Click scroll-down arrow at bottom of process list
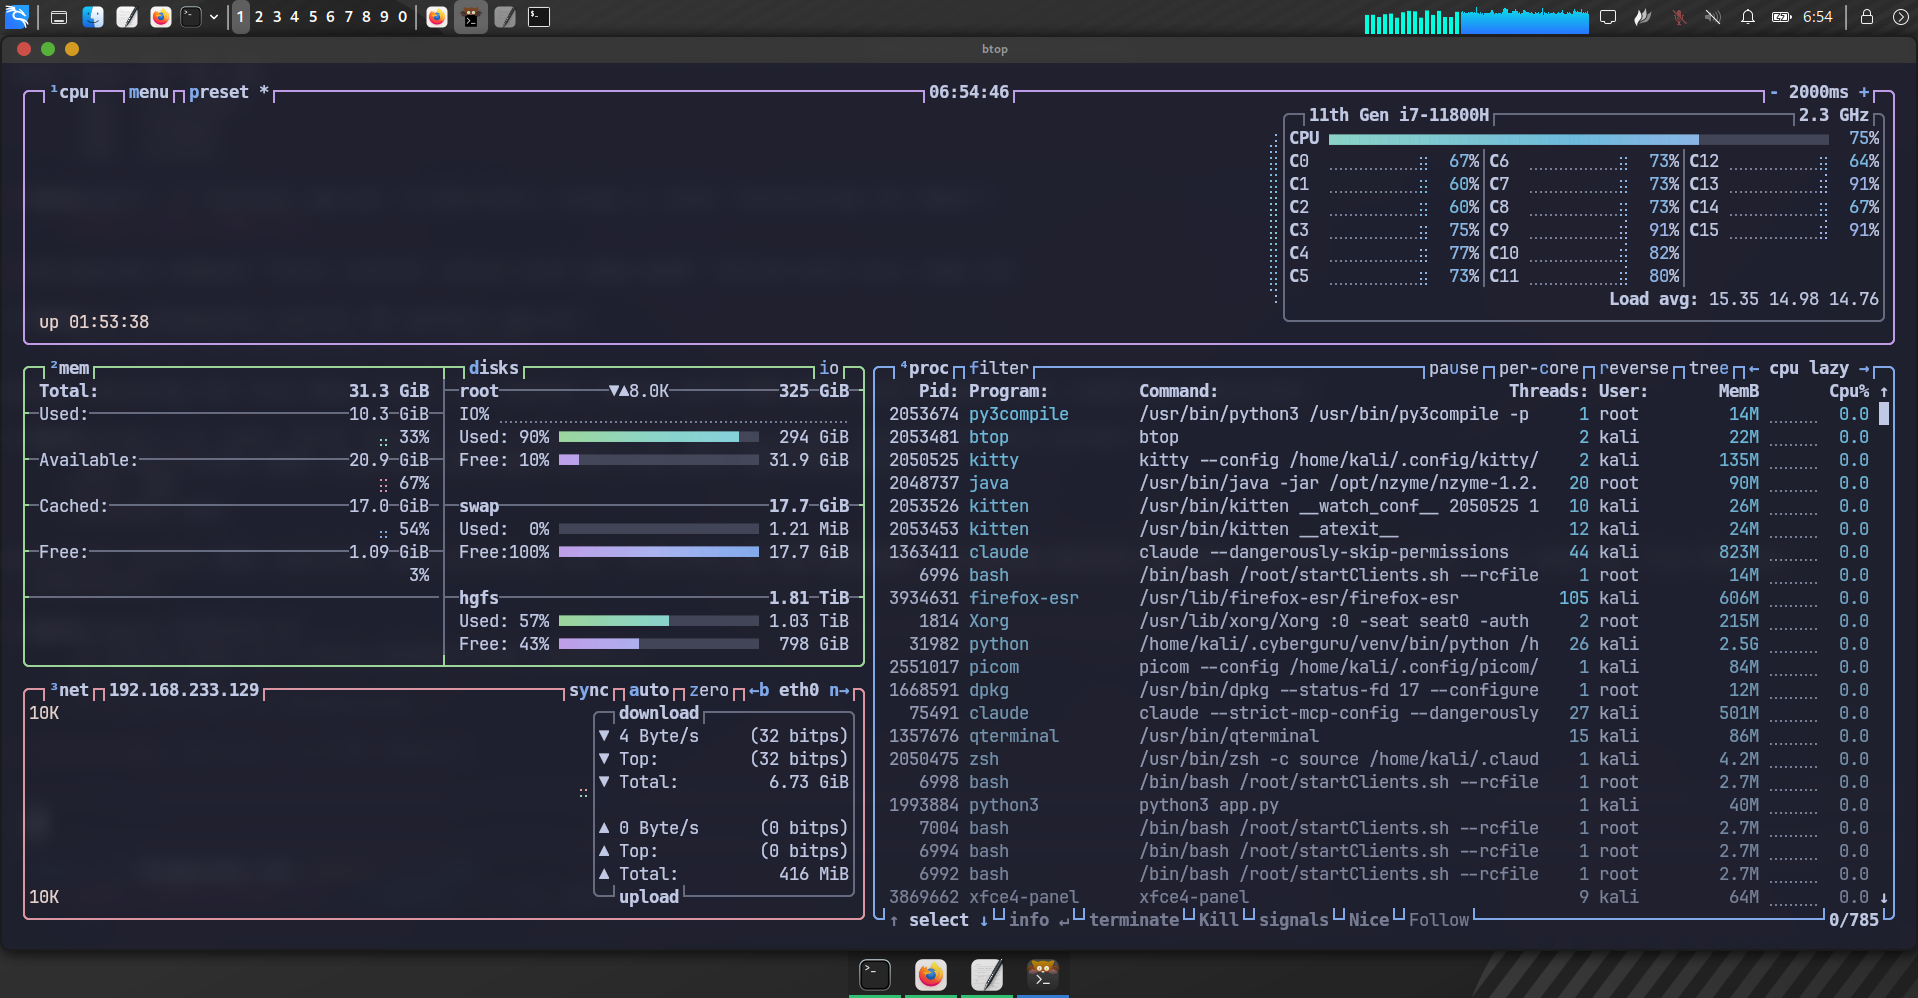This screenshot has height=998, width=1918. click(x=1884, y=897)
